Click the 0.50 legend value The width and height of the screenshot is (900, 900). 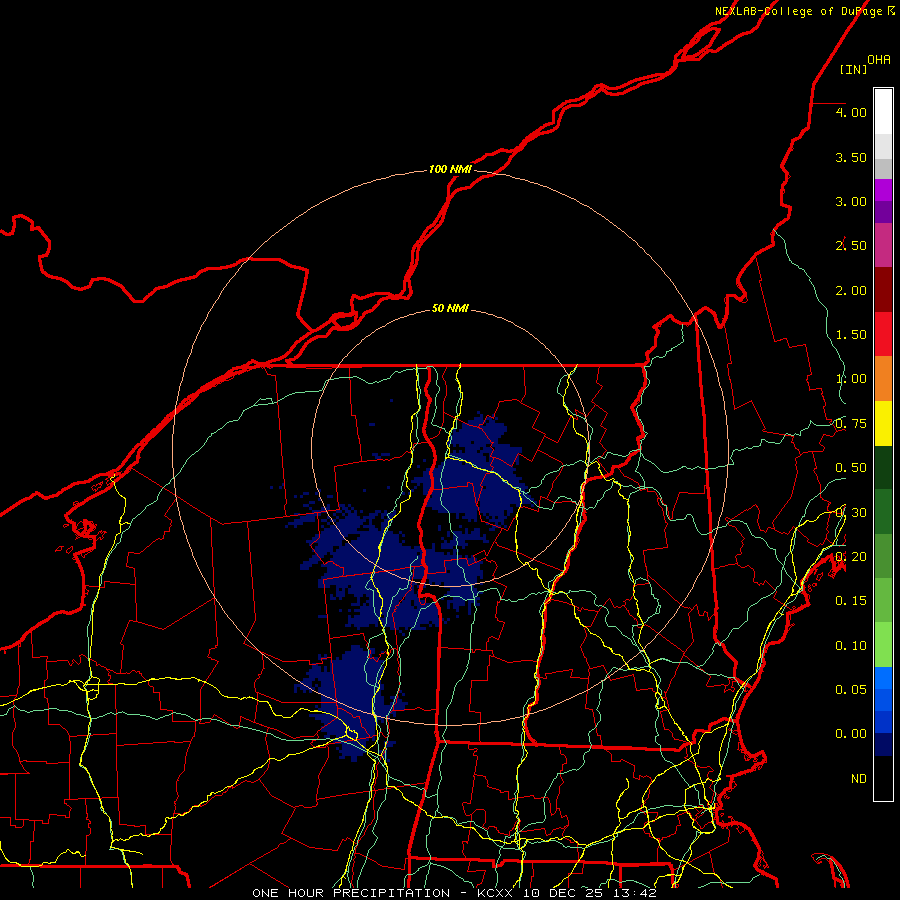point(851,468)
